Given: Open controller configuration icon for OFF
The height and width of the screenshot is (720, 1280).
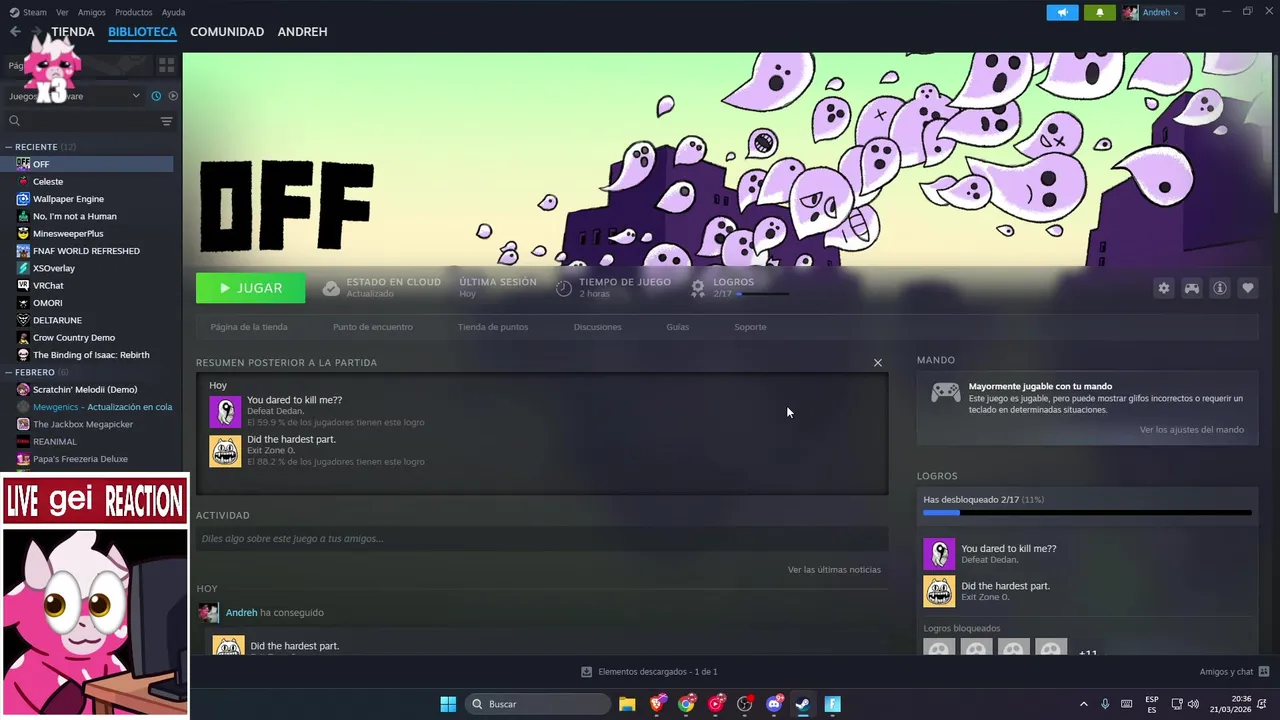Looking at the screenshot, I should (1192, 288).
